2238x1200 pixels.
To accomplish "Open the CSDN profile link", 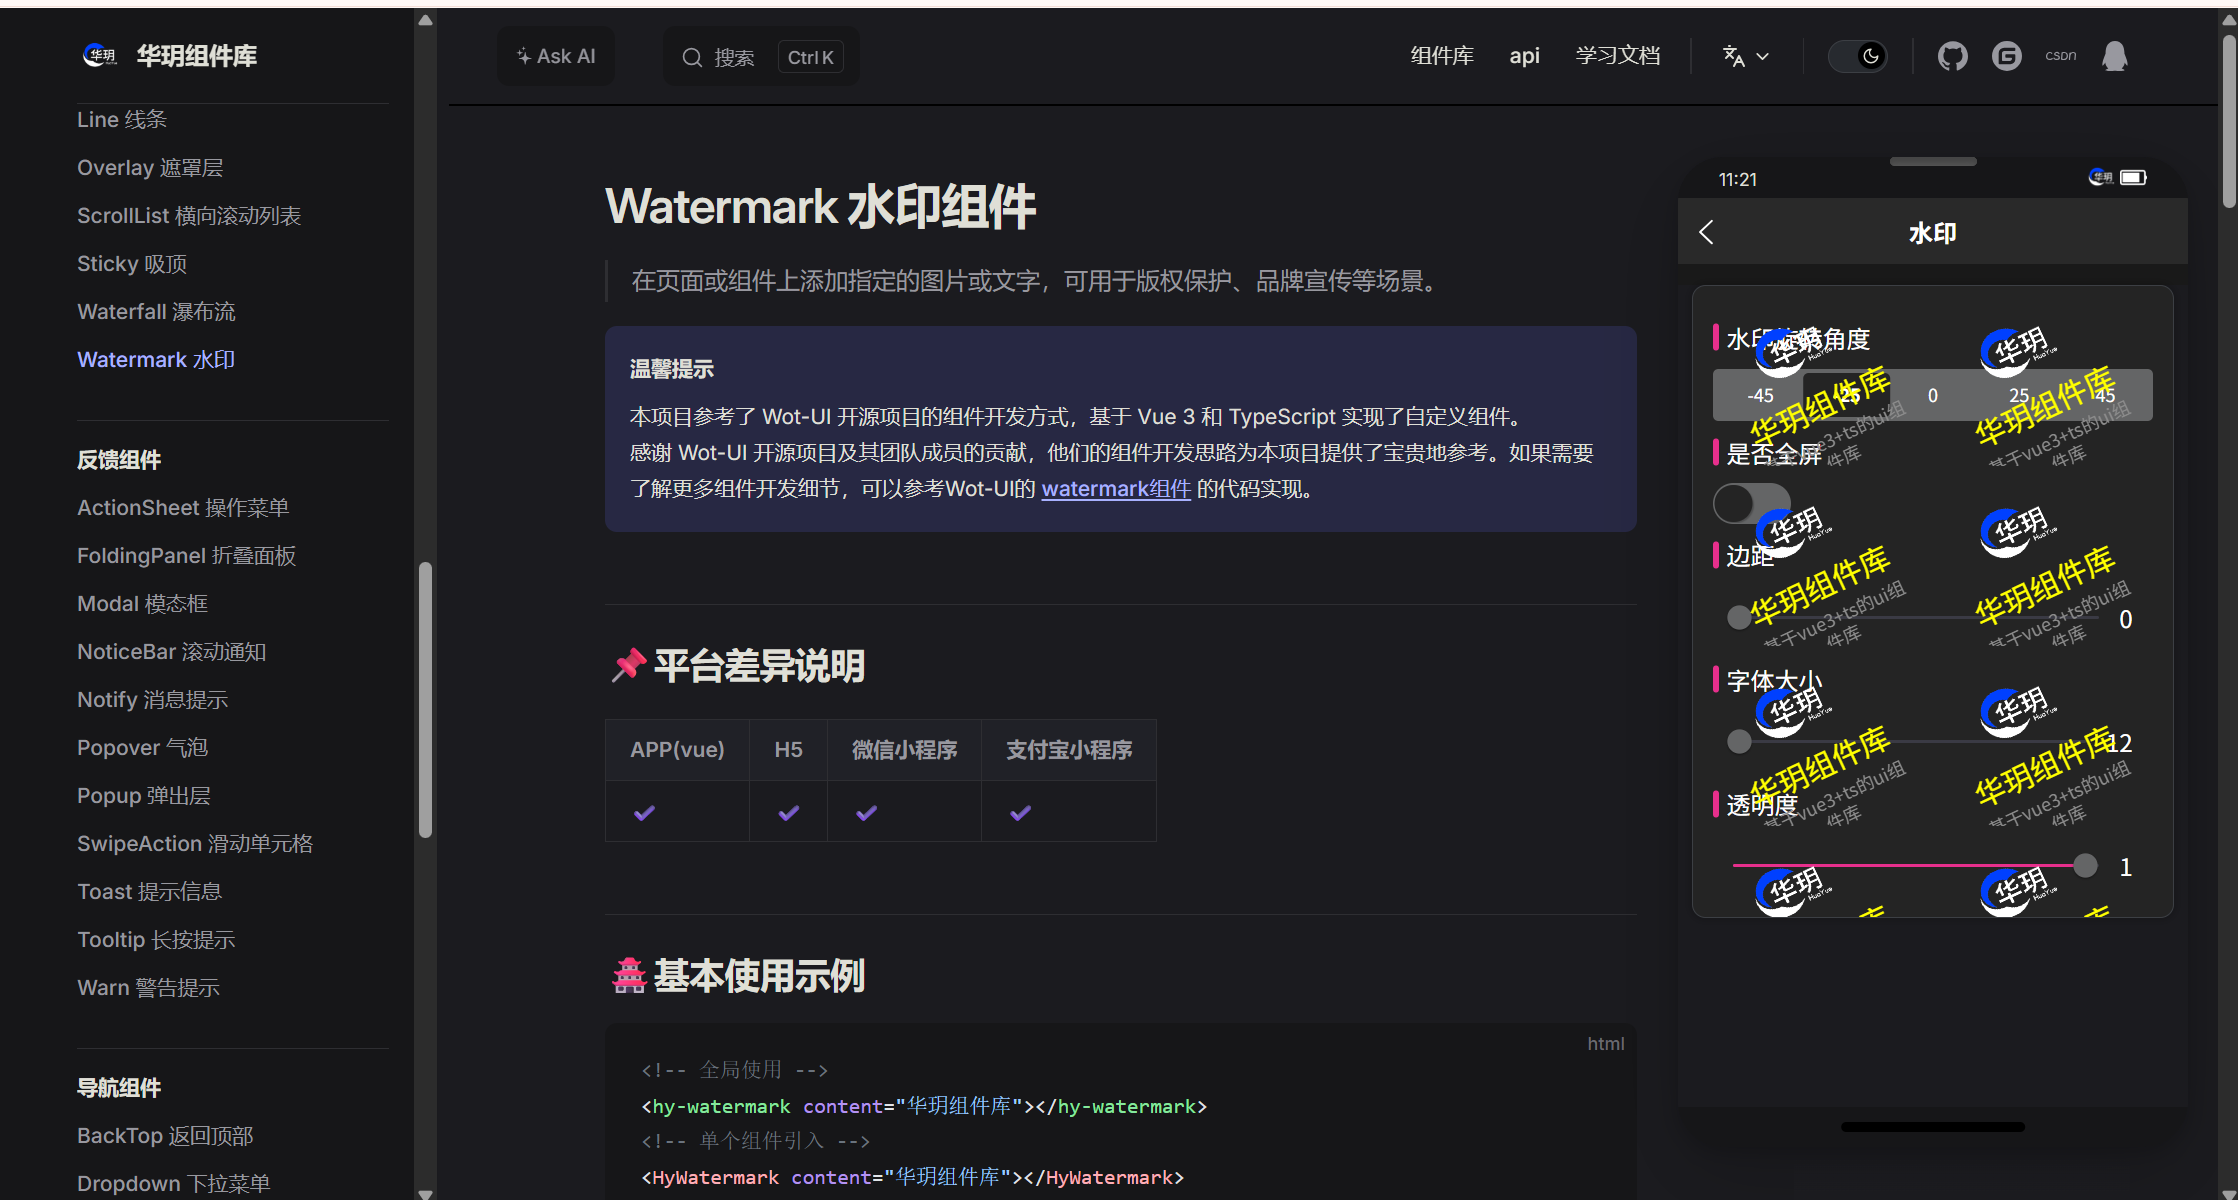I will pos(2061,55).
